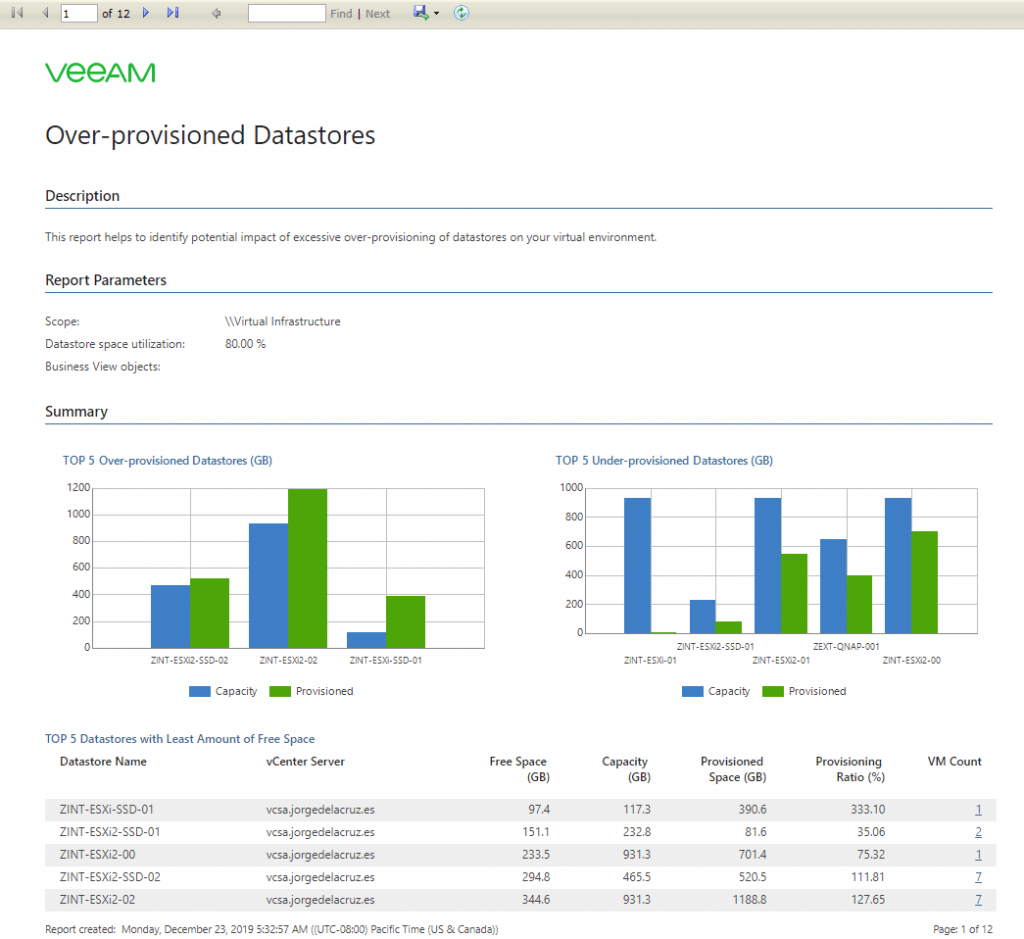Click back to parent report arrow
This screenshot has height=939, width=1024.
216,13
